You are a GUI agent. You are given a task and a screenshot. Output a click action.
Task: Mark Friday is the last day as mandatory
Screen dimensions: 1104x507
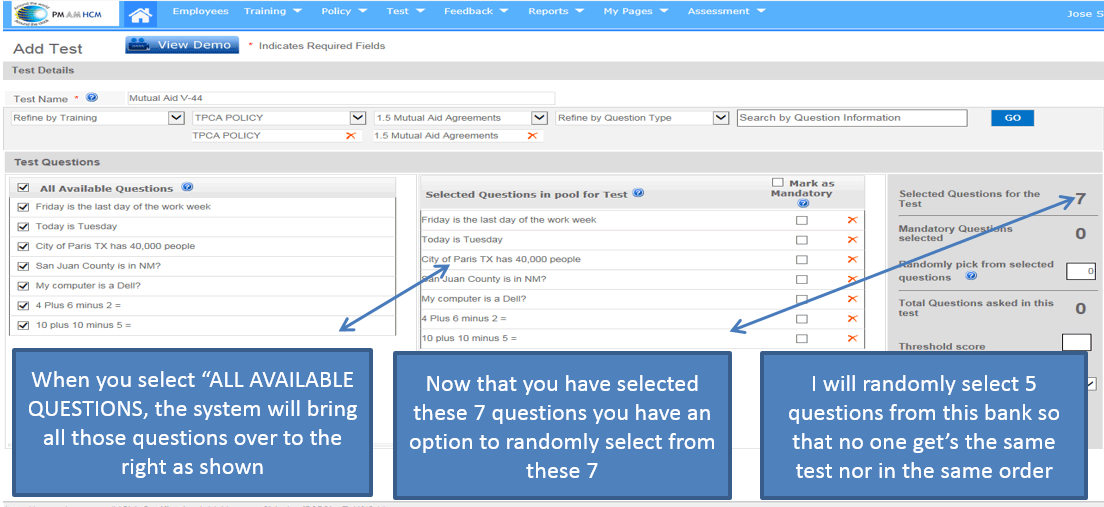pos(801,220)
